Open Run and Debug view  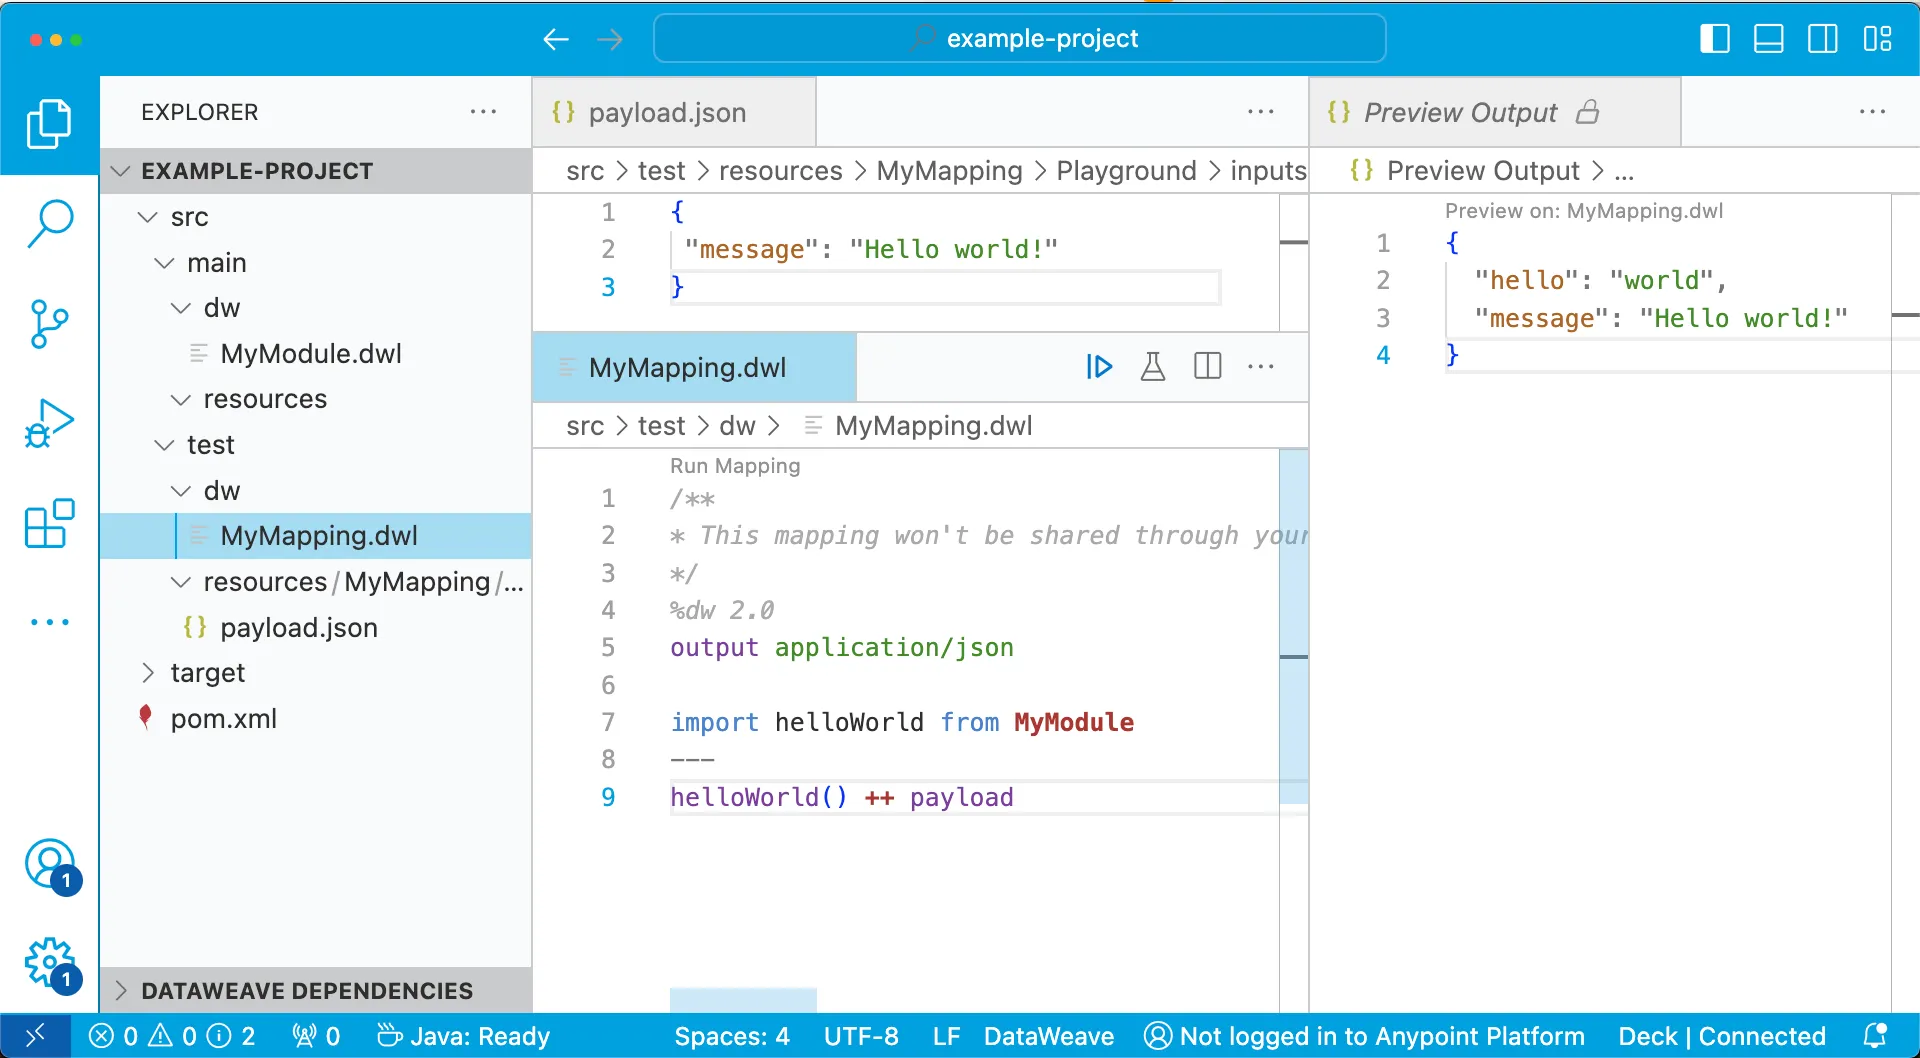pyautogui.click(x=49, y=423)
